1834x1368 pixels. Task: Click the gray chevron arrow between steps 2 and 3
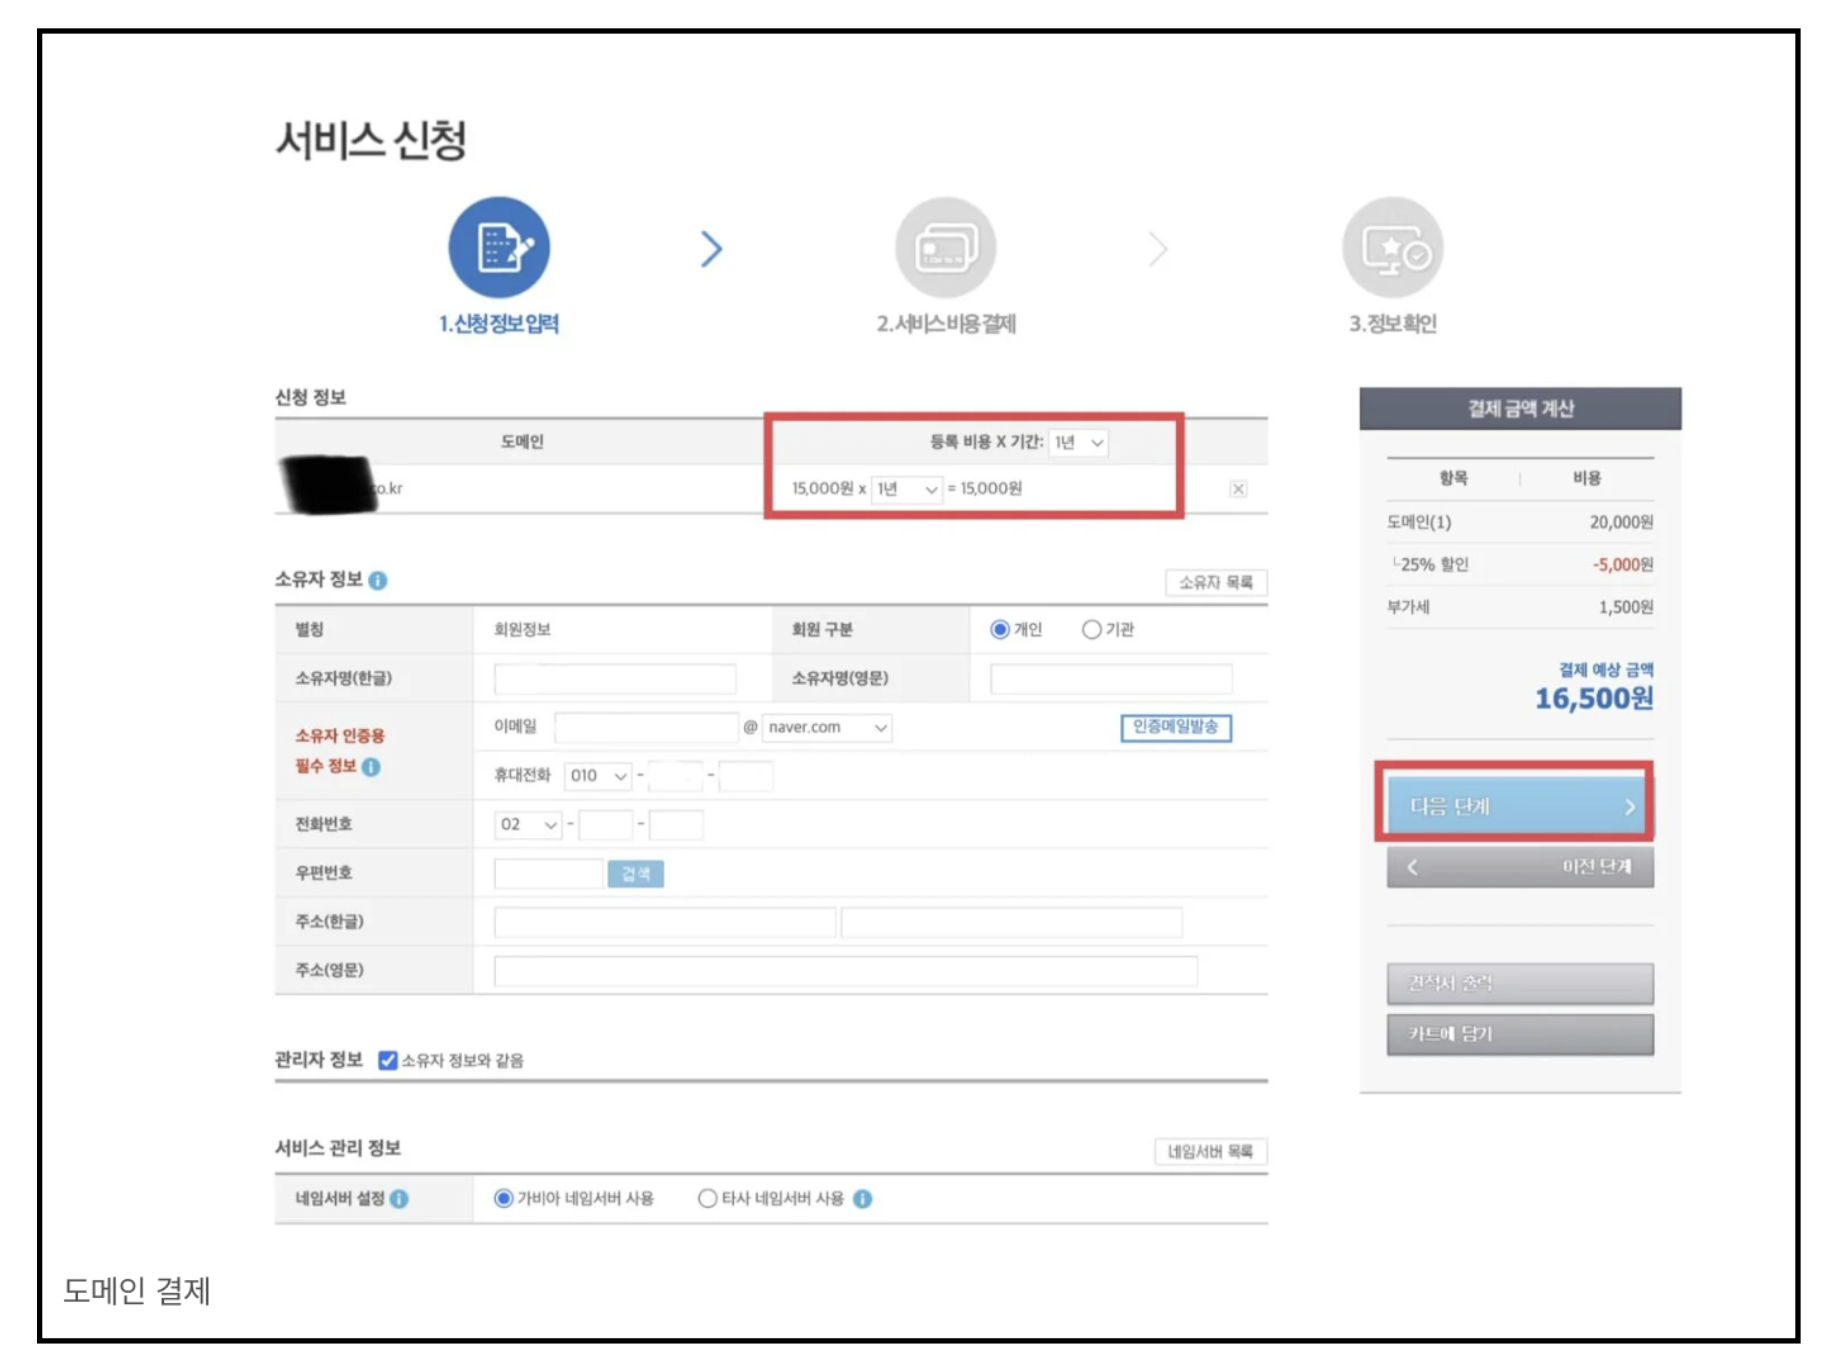[x=1157, y=249]
